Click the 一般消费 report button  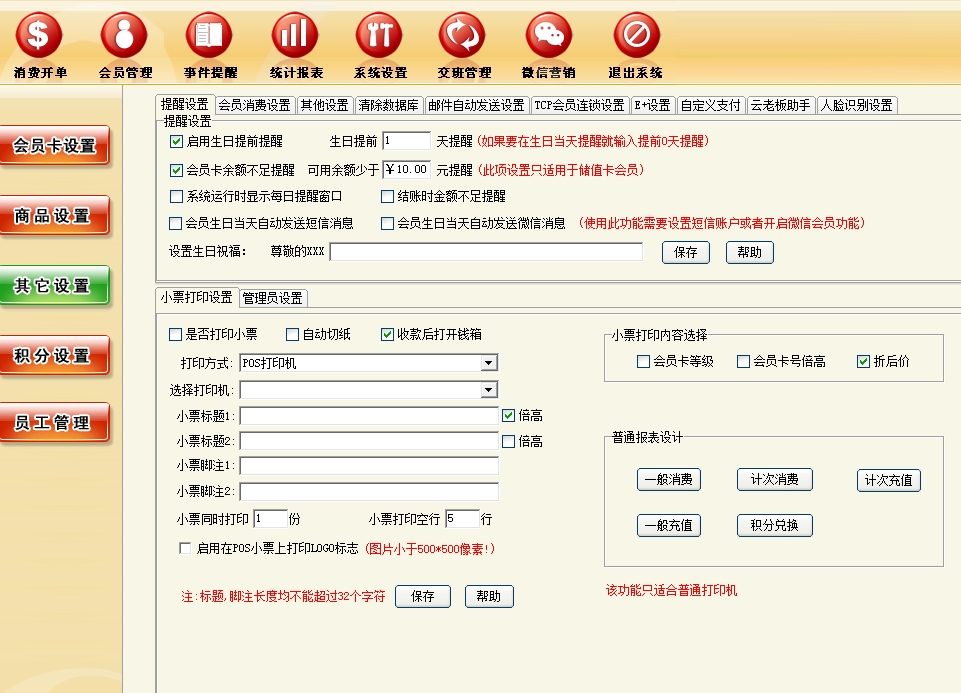(669, 480)
